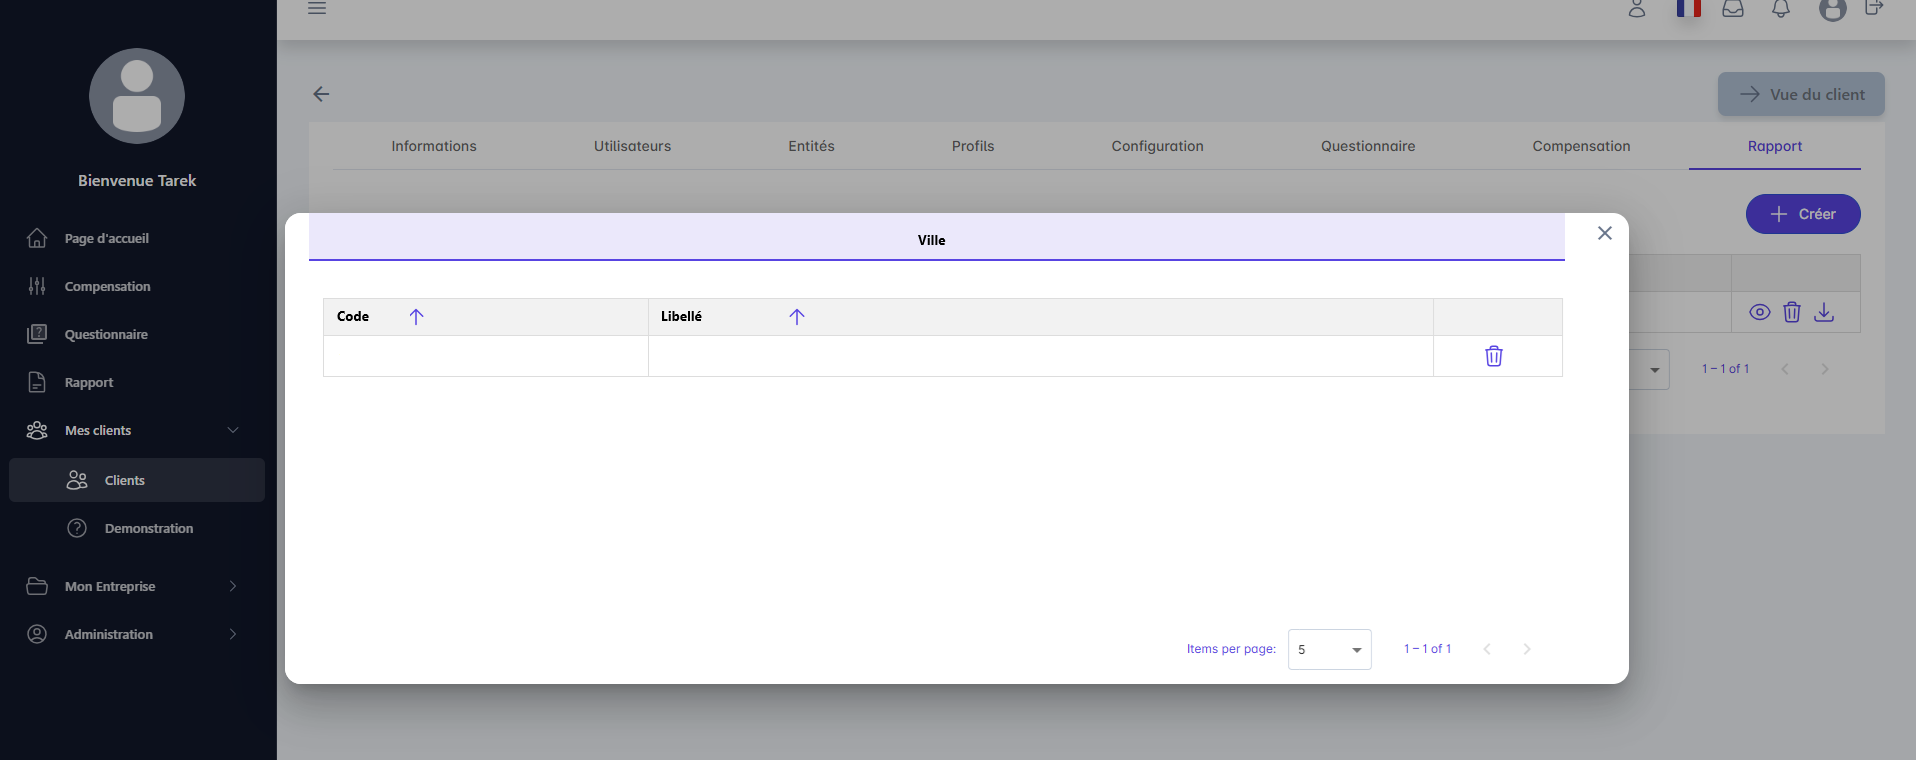Click the eye icon to view report

coord(1759,312)
